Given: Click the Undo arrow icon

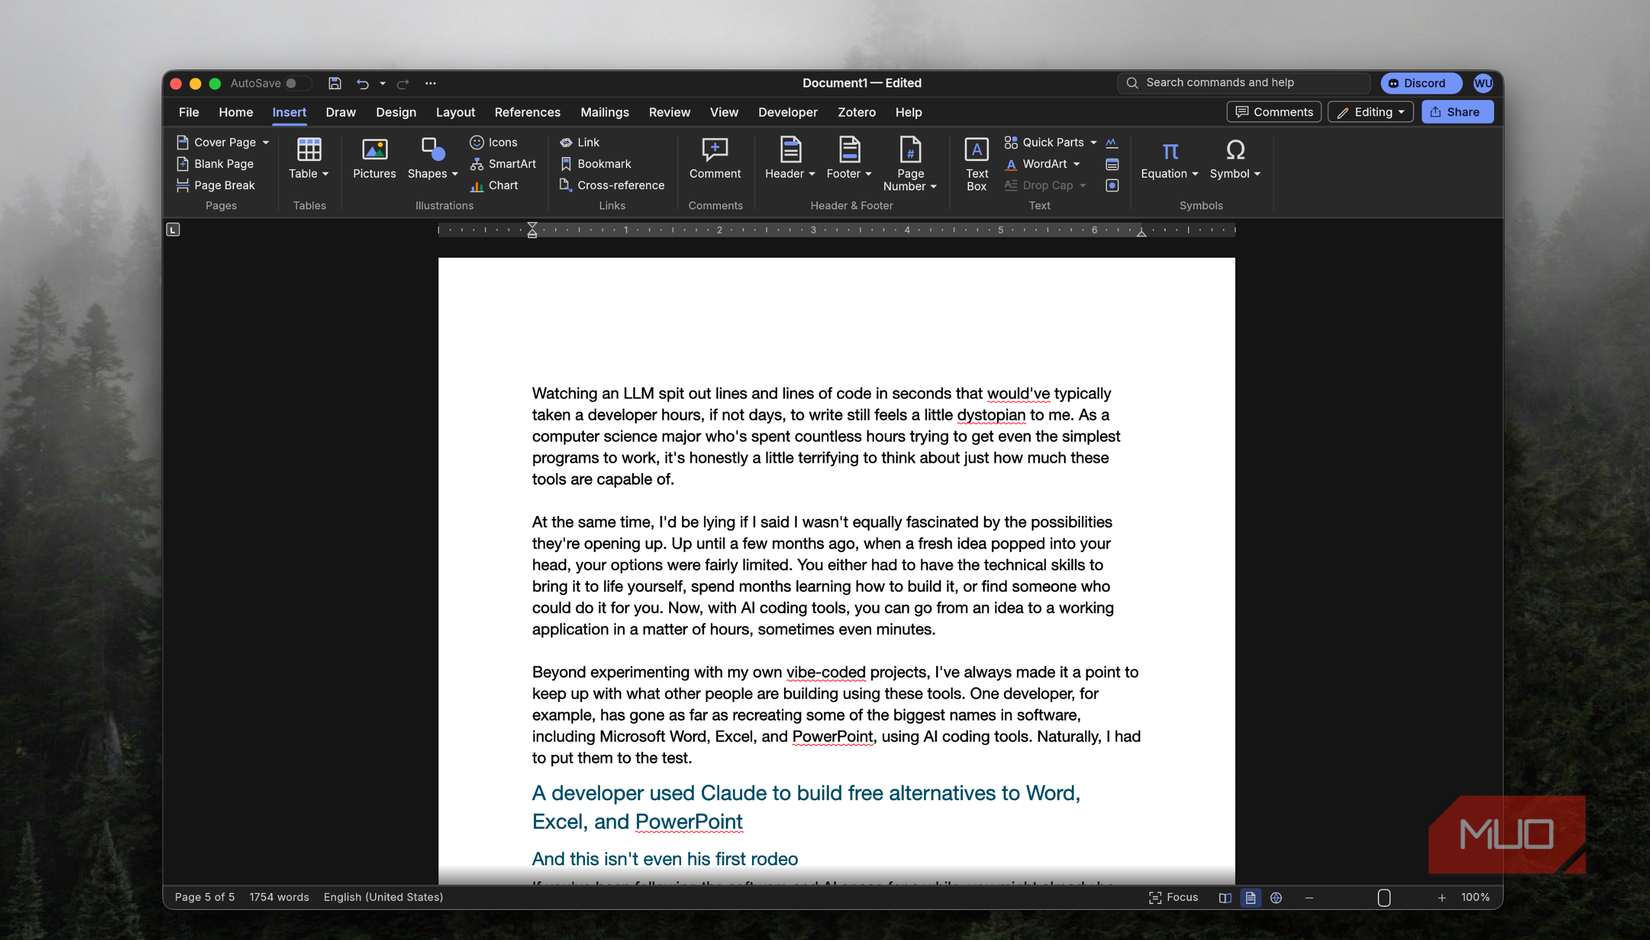Looking at the screenshot, I should (362, 84).
